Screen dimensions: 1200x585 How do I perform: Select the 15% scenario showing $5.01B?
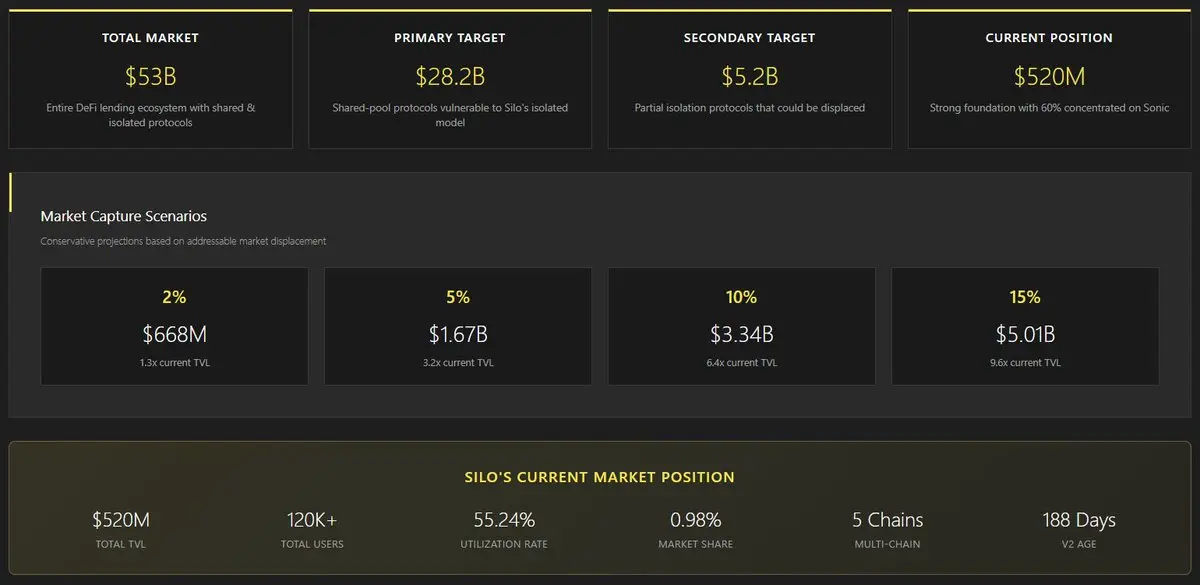coord(1025,326)
